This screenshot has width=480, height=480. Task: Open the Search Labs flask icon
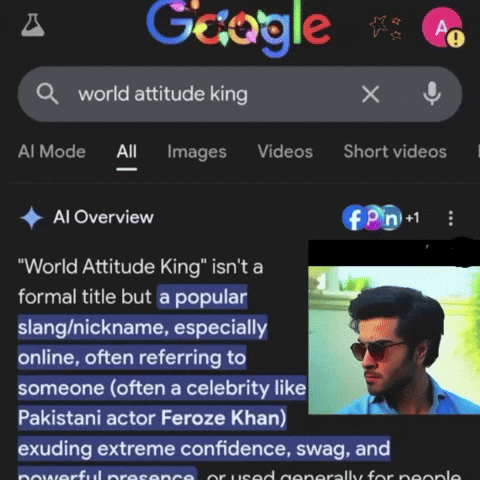coord(33,25)
